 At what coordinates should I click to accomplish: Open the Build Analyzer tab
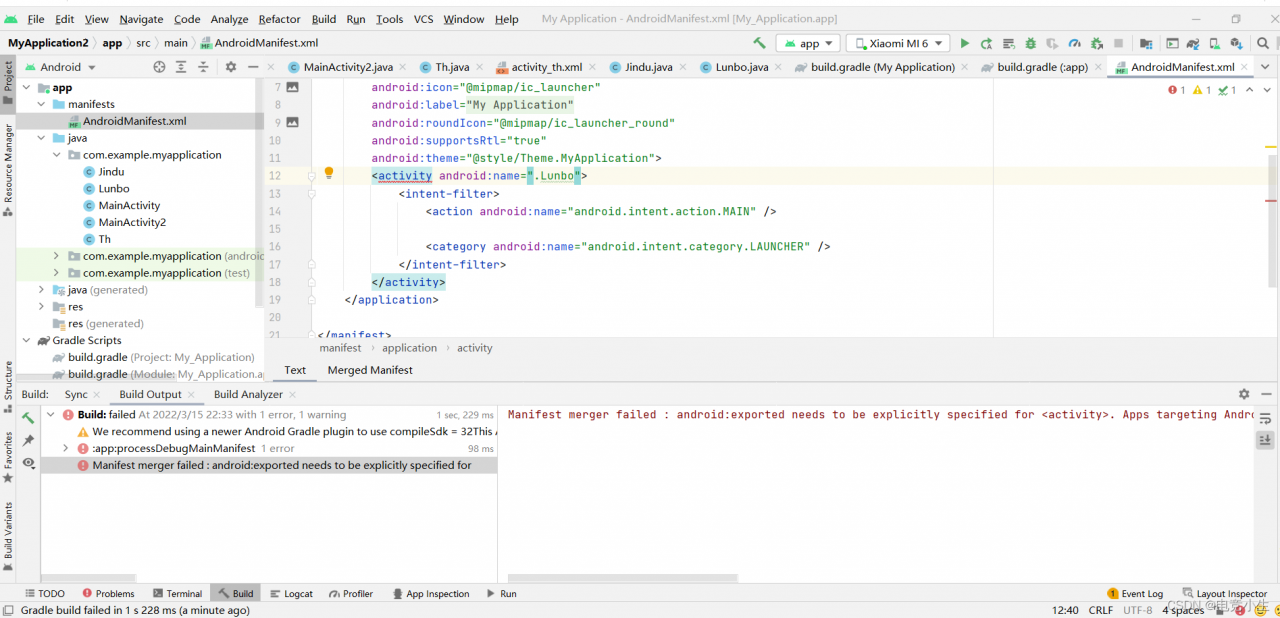coord(248,394)
